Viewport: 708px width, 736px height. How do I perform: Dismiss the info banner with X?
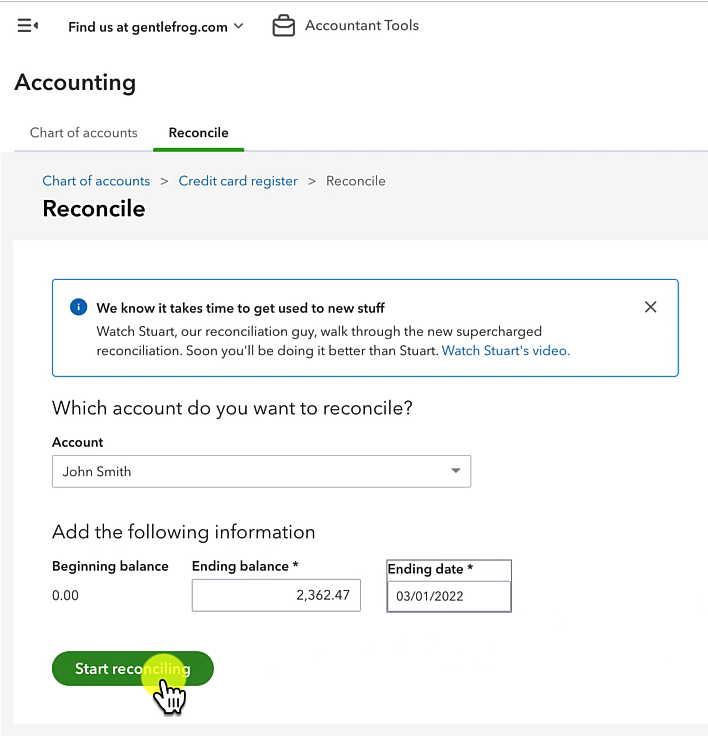point(650,307)
